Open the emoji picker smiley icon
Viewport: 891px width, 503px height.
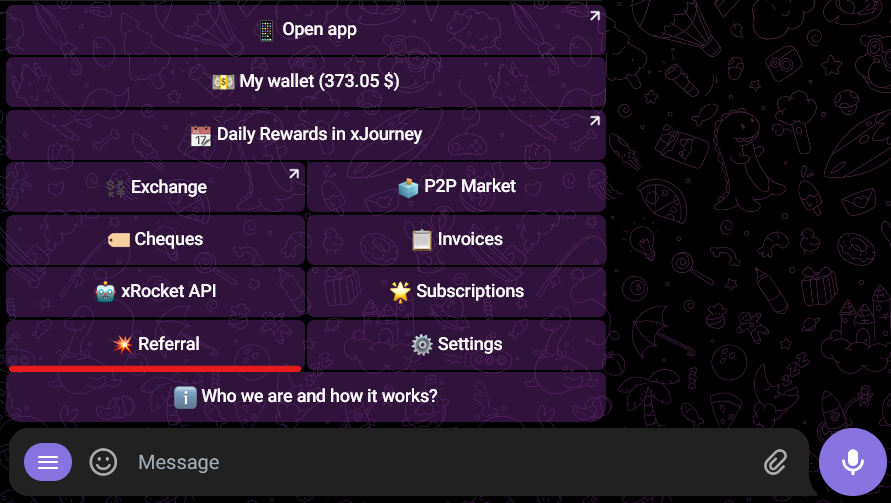tap(103, 461)
